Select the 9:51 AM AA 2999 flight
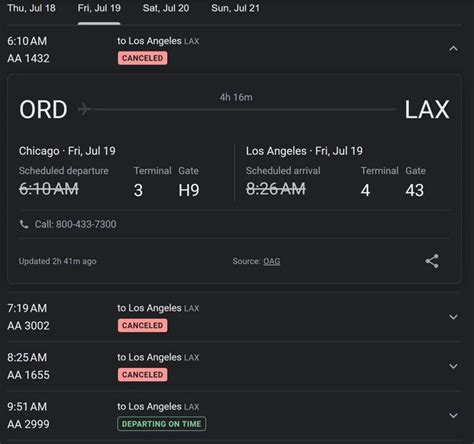Image resolution: width=474 pixels, height=444 pixels. (x=234, y=415)
